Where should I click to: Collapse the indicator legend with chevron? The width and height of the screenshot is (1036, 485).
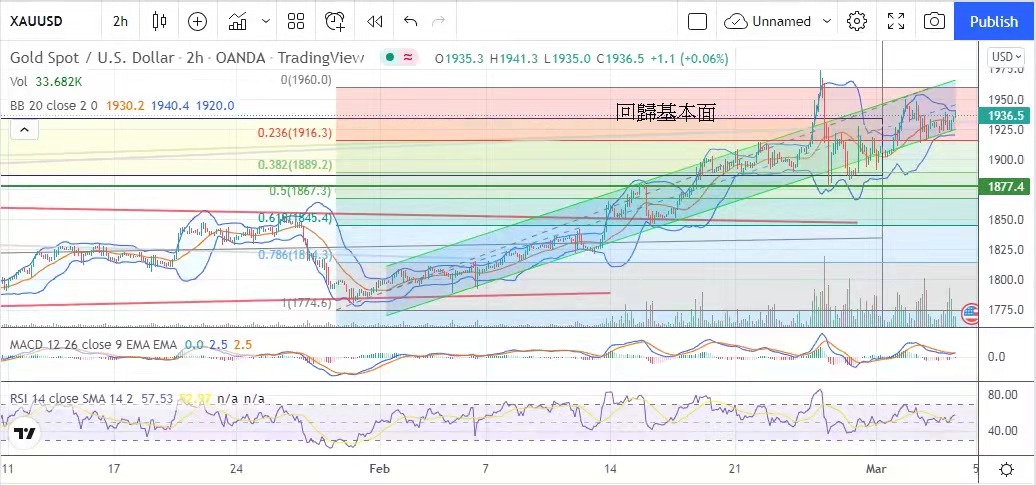(26, 129)
